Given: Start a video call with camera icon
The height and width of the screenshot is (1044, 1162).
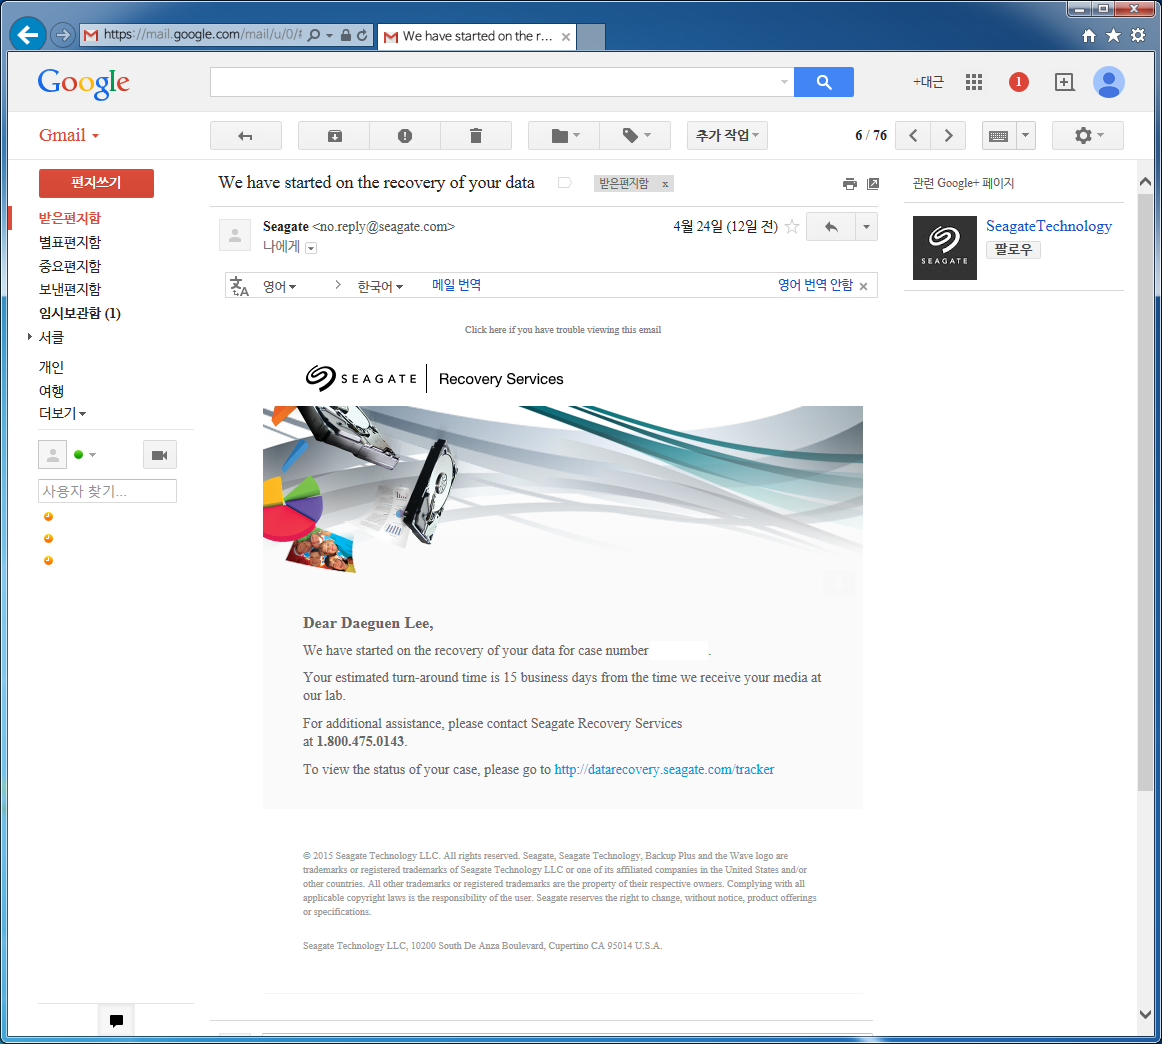Looking at the screenshot, I should [159, 455].
